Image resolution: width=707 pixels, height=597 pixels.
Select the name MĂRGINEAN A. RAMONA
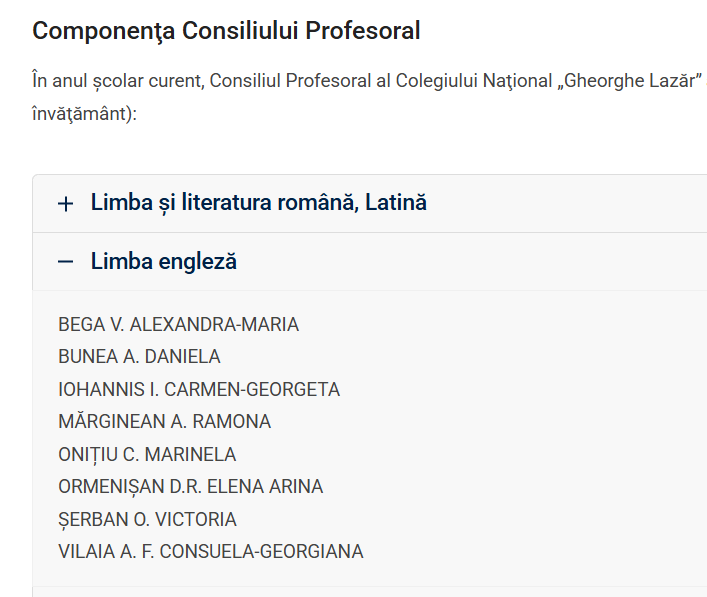(x=165, y=422)
